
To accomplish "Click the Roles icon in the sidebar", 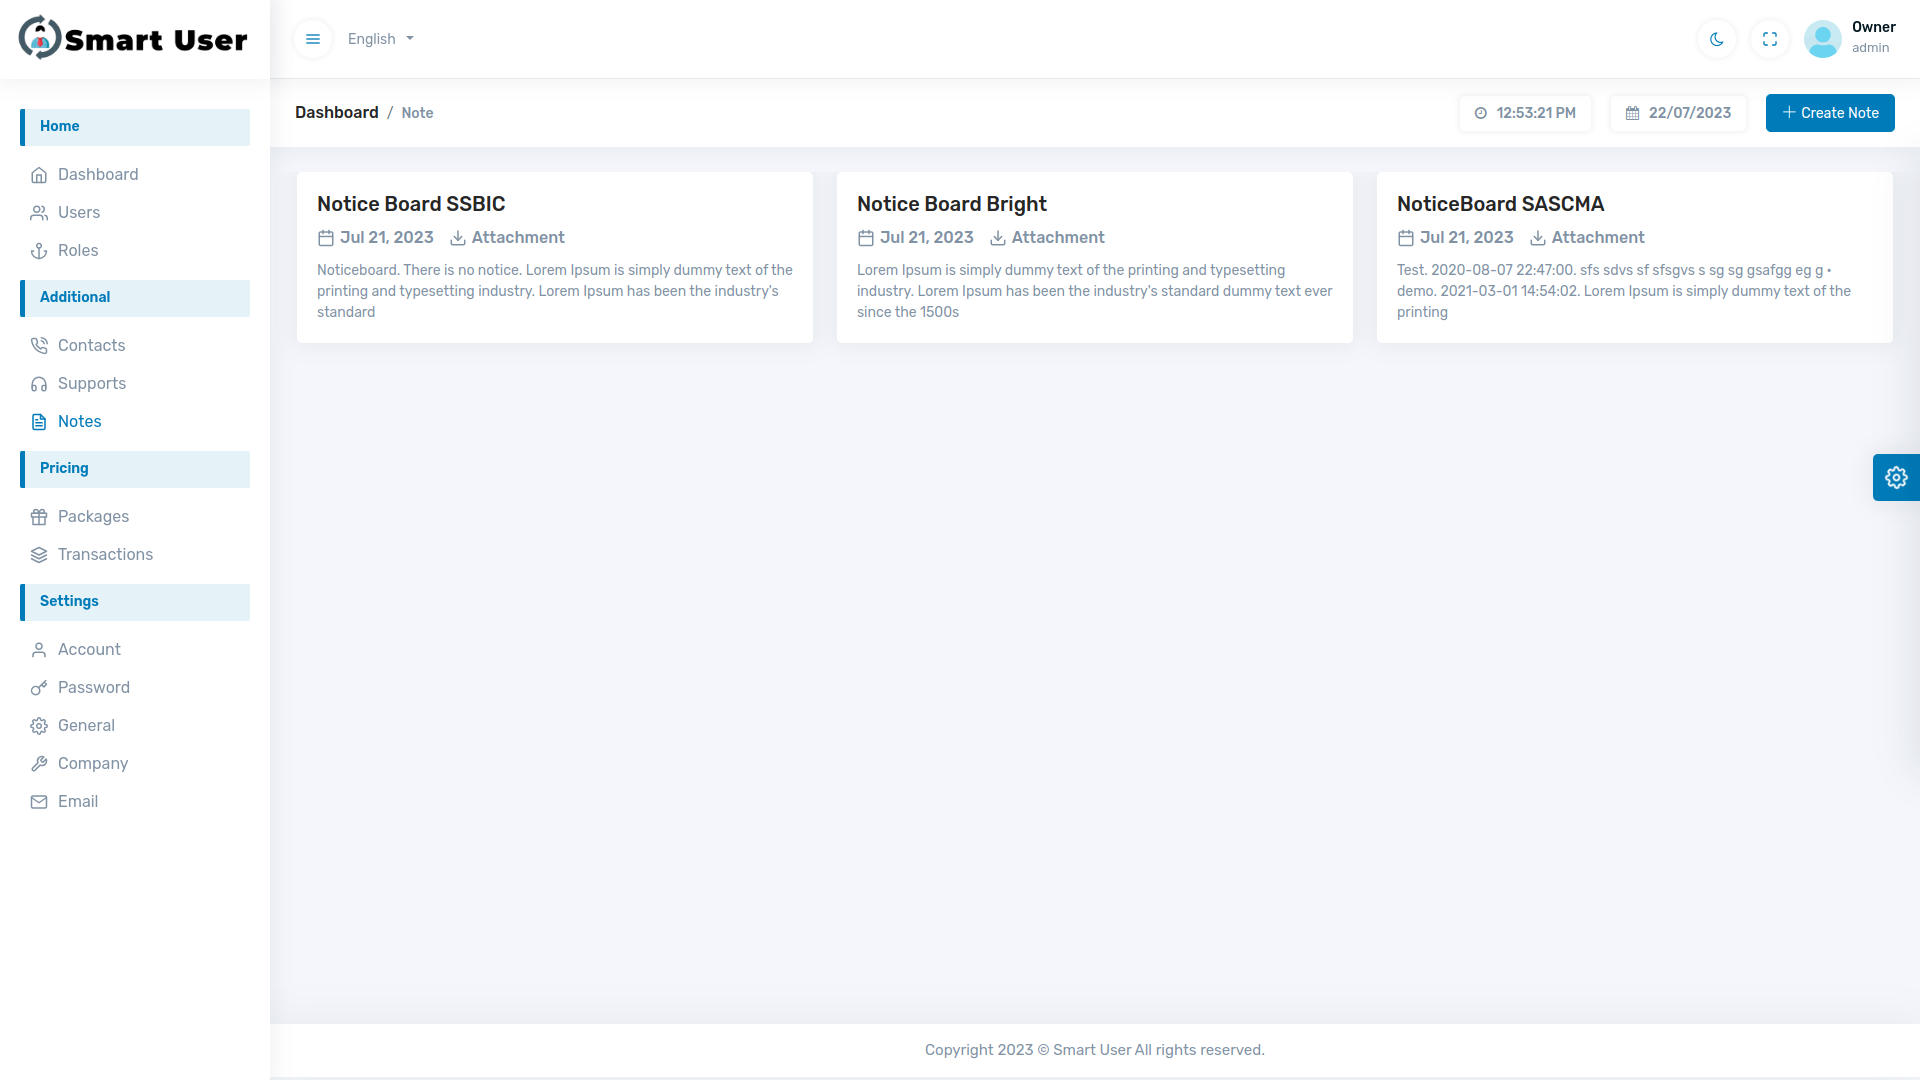I will (38, 250).
